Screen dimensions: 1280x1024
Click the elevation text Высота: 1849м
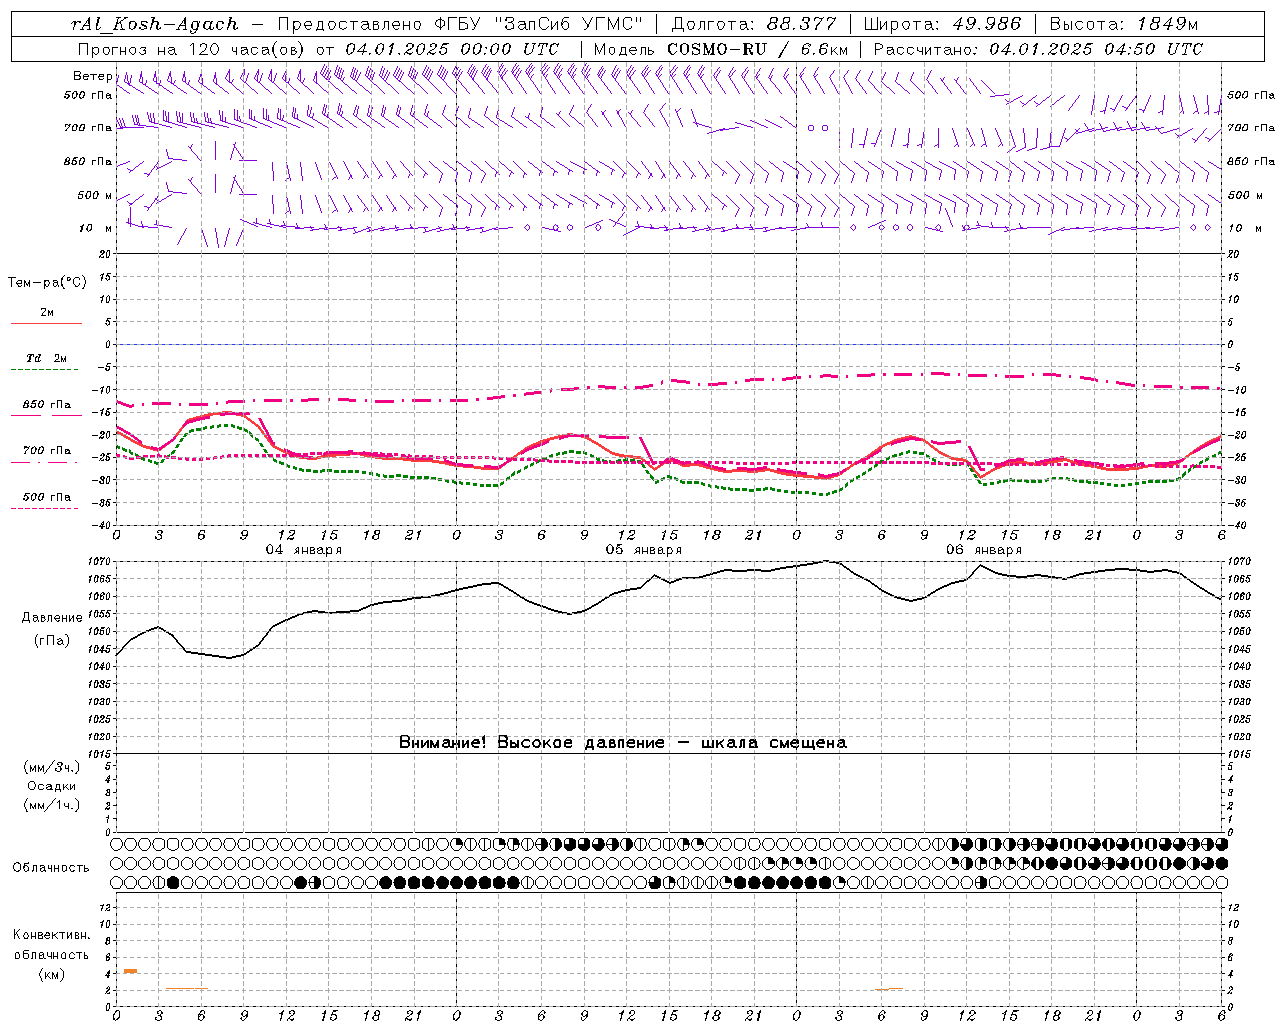click(1124, 24)
